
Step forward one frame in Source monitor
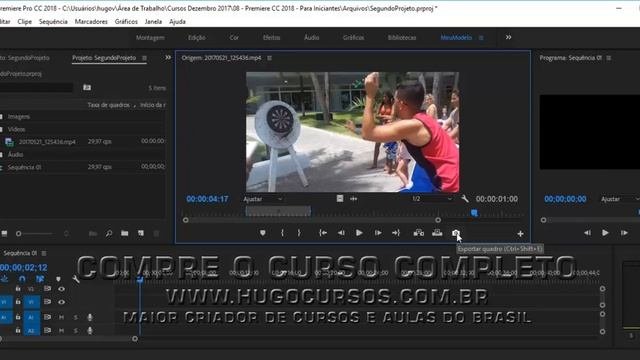[378, 233]
